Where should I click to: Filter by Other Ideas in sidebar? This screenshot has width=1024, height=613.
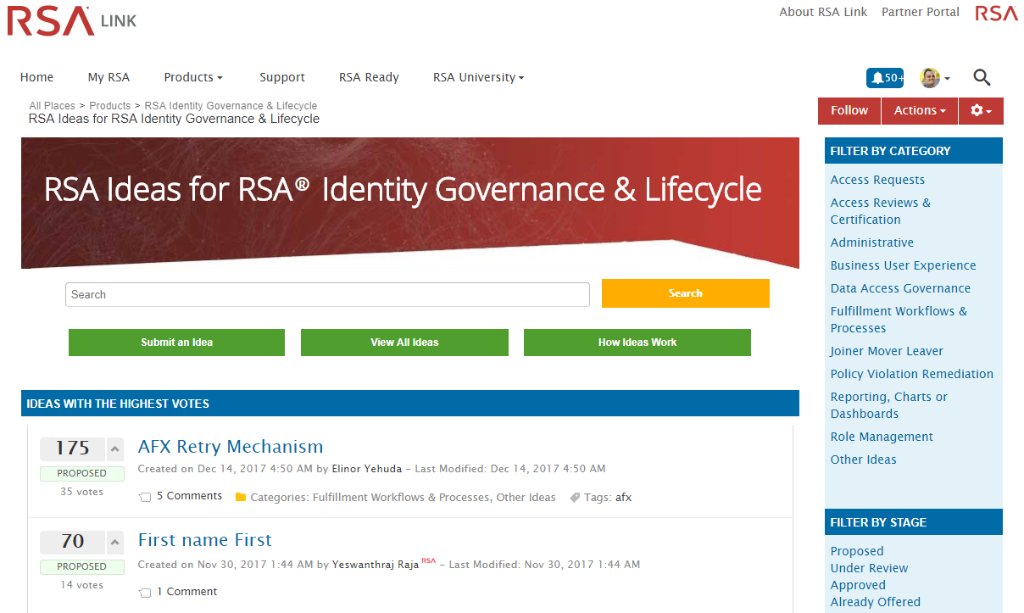pyautogui.click(x=863, y=459)
